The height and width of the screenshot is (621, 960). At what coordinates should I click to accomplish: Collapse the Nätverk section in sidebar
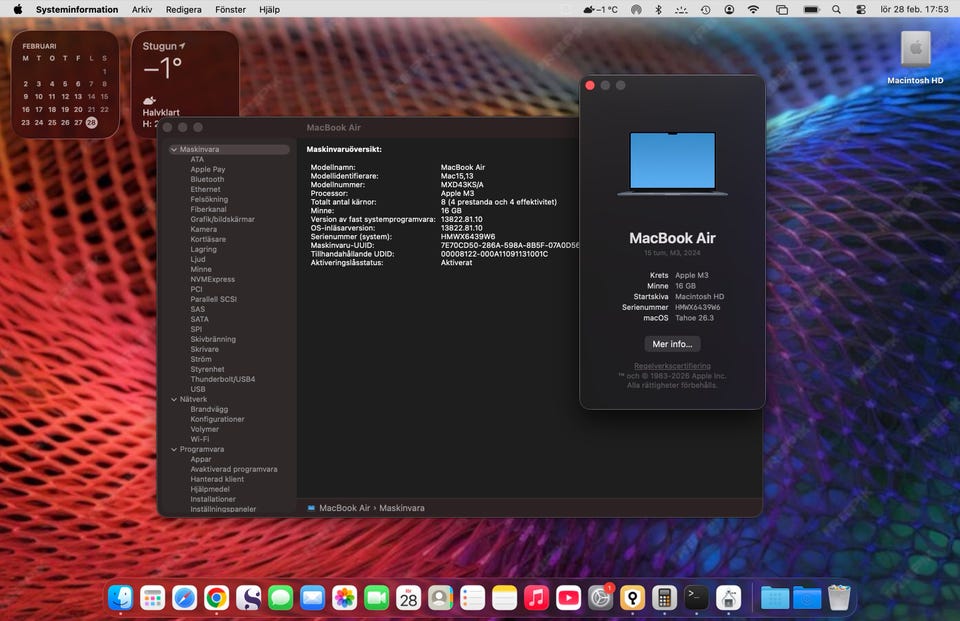(174, 399)
